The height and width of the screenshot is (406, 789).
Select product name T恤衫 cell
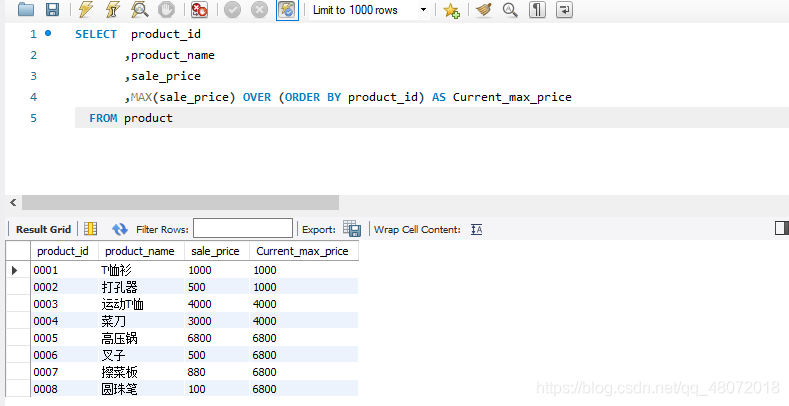141,270
